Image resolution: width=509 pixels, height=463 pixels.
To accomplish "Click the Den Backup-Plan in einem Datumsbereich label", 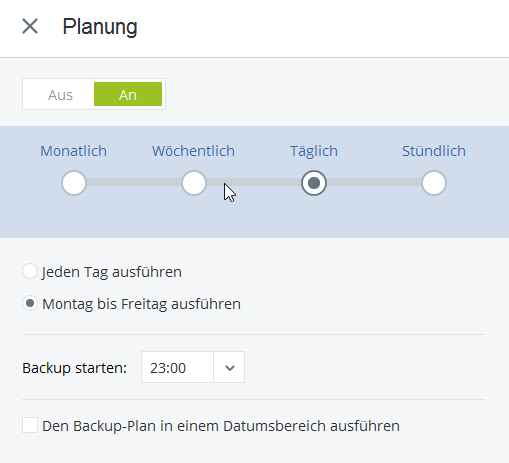I will 221,426.
